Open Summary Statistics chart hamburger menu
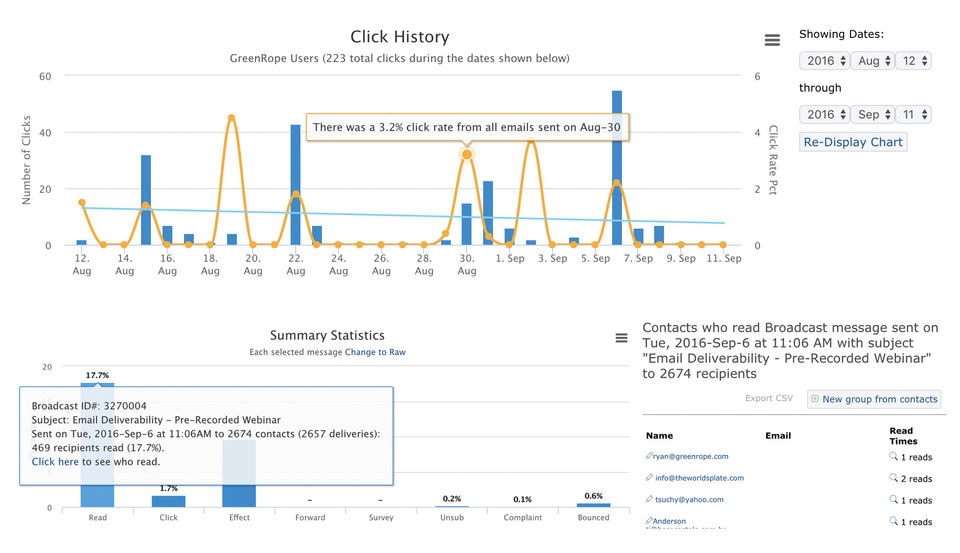Image resolution: width=960 pixels, height=553 pixels. coord(621,338)
